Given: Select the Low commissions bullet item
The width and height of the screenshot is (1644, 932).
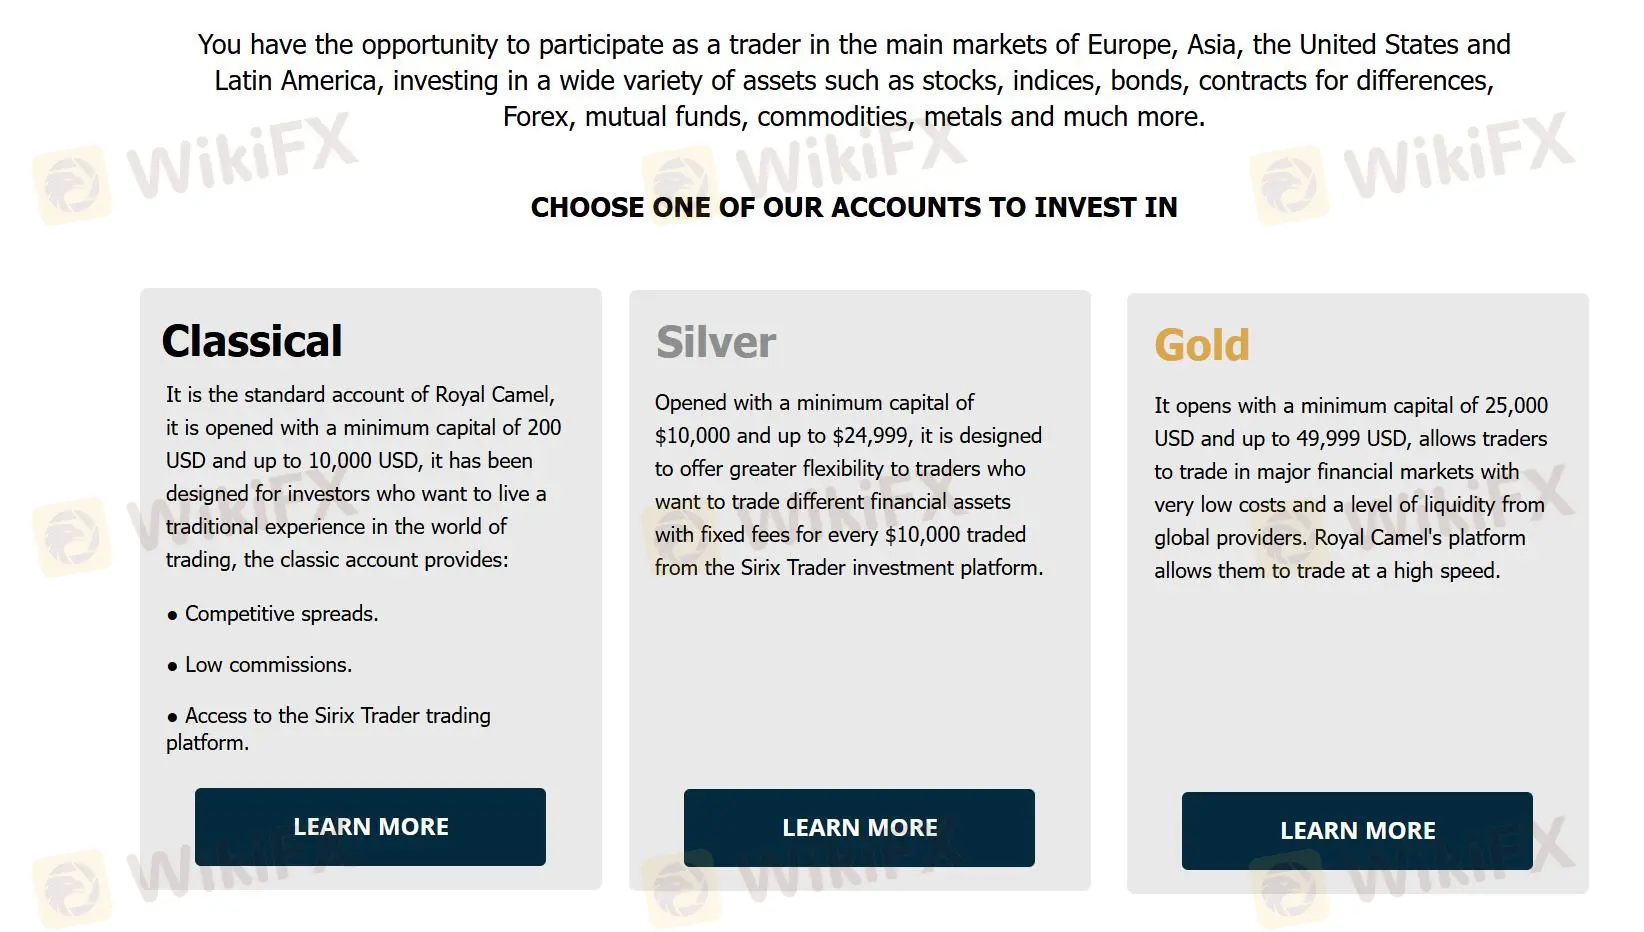Looking at the screenshot, I should [x=268, y=665].
